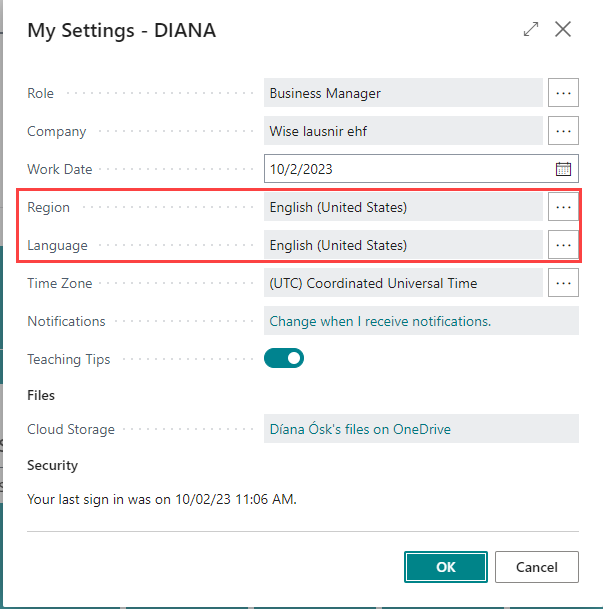Close the My Settings dialog
This screenshot has width=603, height=609.
point(563,30)
